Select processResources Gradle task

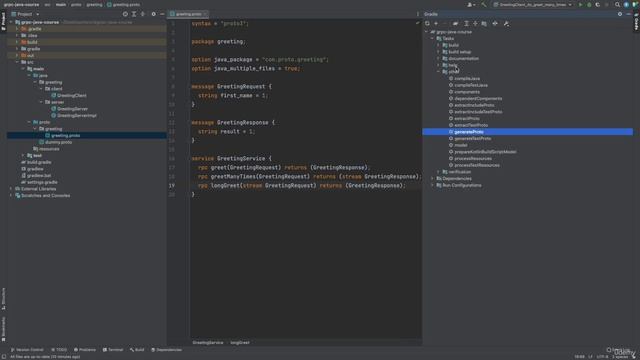473,158
